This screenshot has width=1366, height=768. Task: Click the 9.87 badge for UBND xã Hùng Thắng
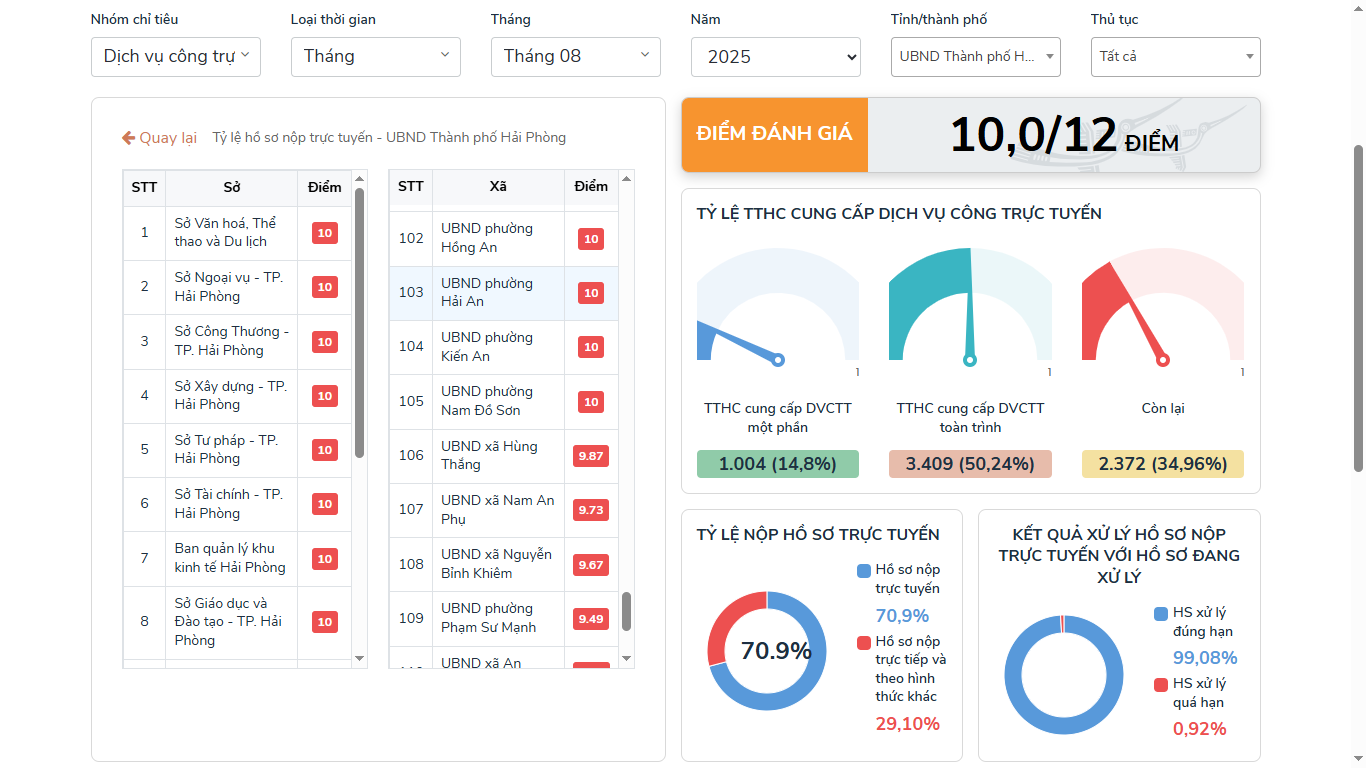pos(591,456)
